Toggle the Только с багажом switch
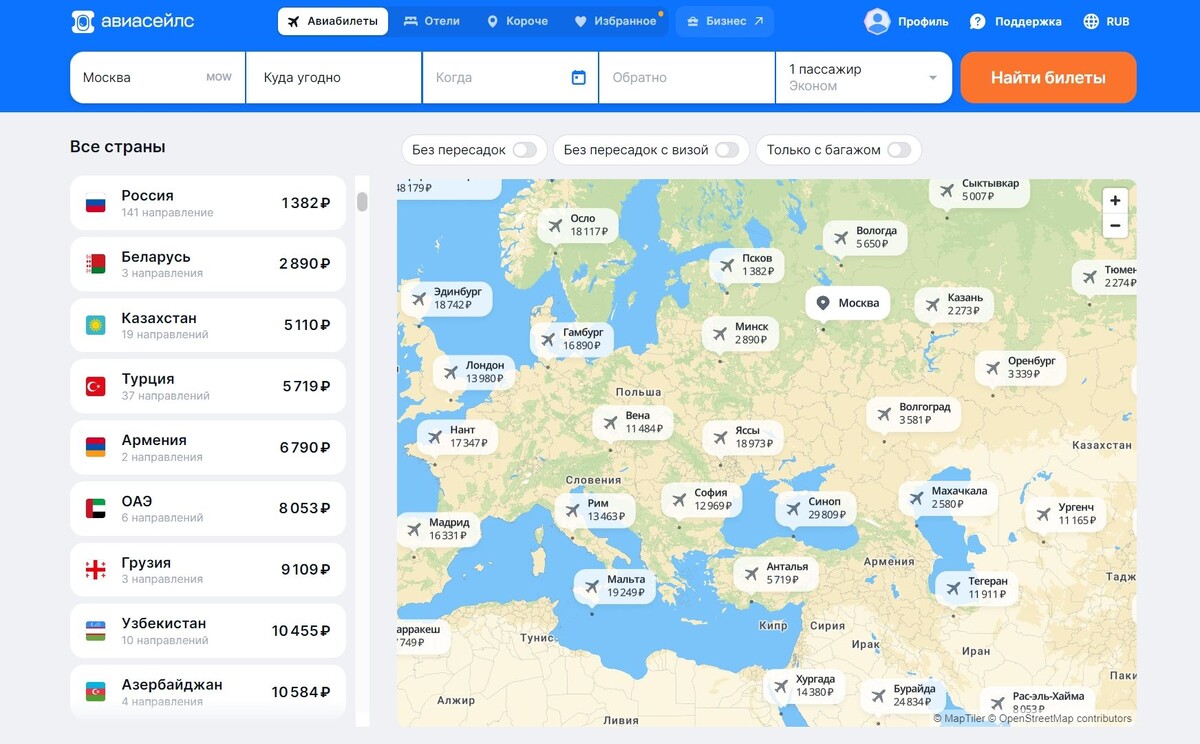Image resolution: width=1200 pixels, height=744 pixels. 899,150
